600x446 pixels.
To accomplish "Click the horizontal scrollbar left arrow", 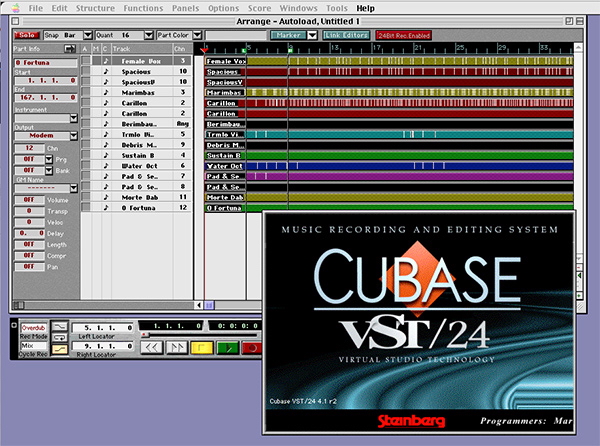I will click(x=199, y=305).
